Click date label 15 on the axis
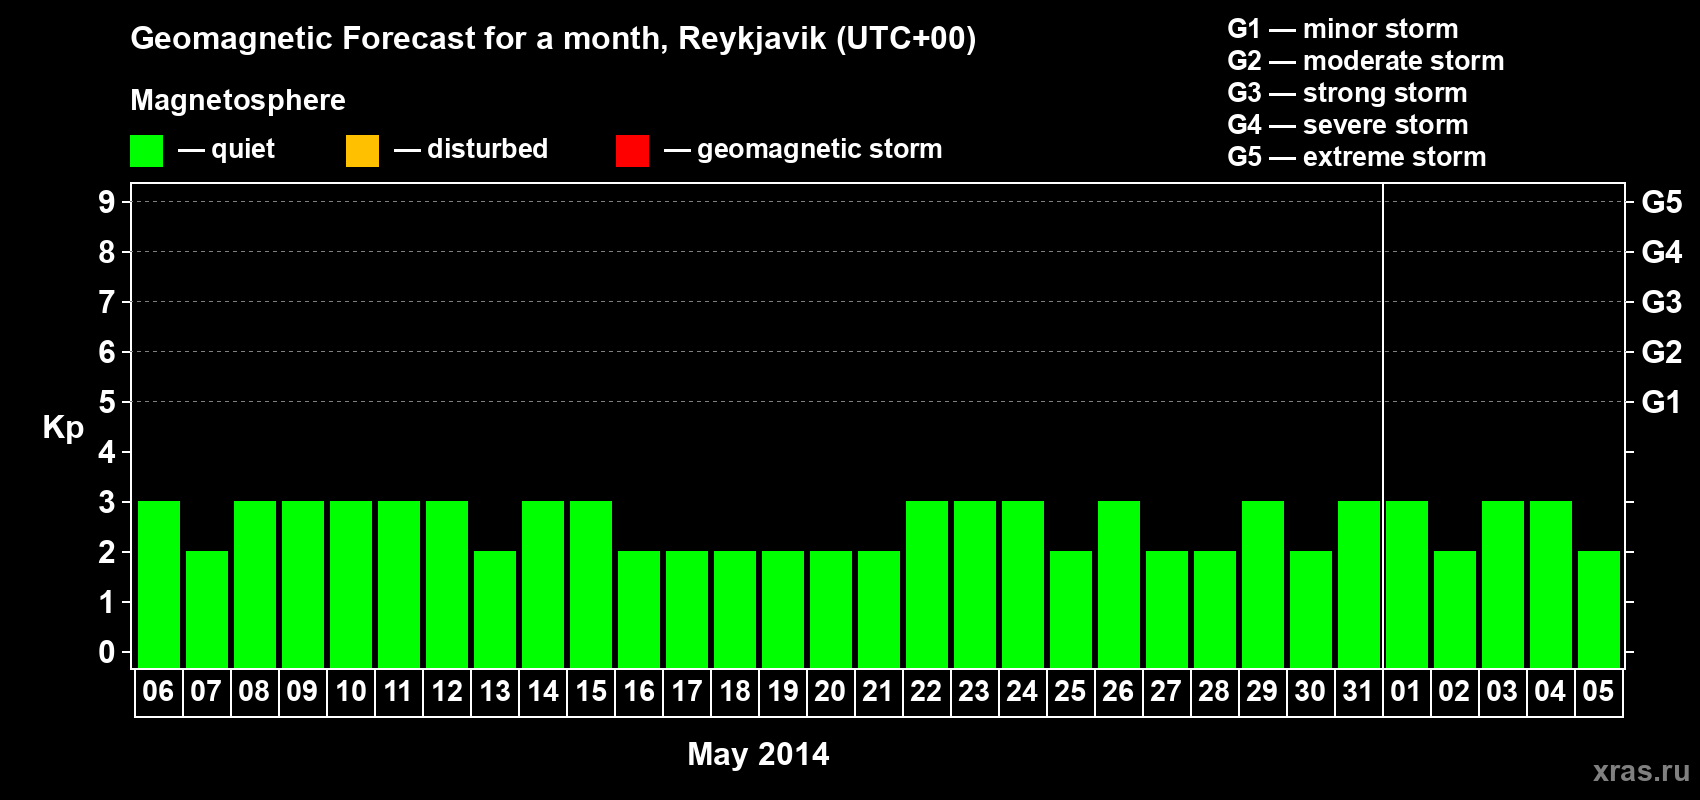Image resolution: width=1700 pixels, height=800 pixels. coord(591,691)
